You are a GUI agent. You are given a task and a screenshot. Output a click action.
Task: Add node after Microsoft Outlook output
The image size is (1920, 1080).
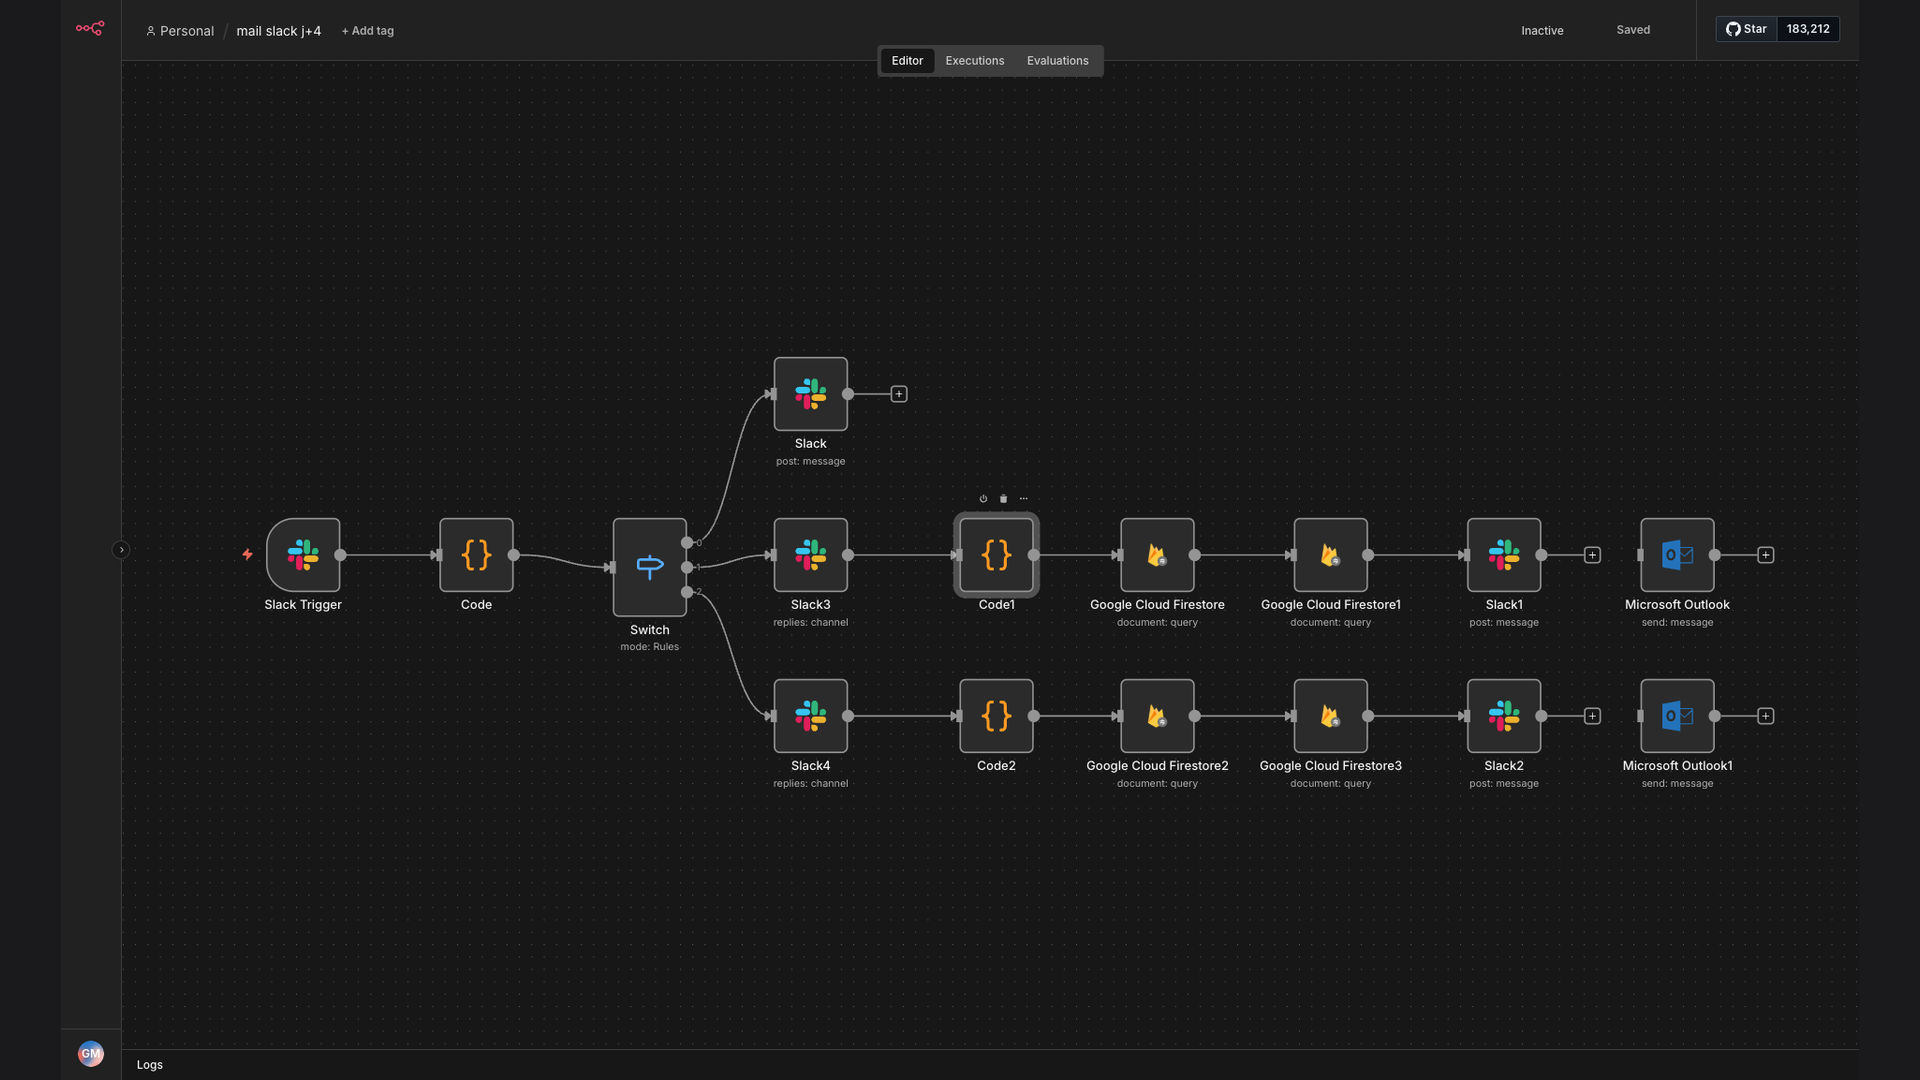[x=1766, y=555]
